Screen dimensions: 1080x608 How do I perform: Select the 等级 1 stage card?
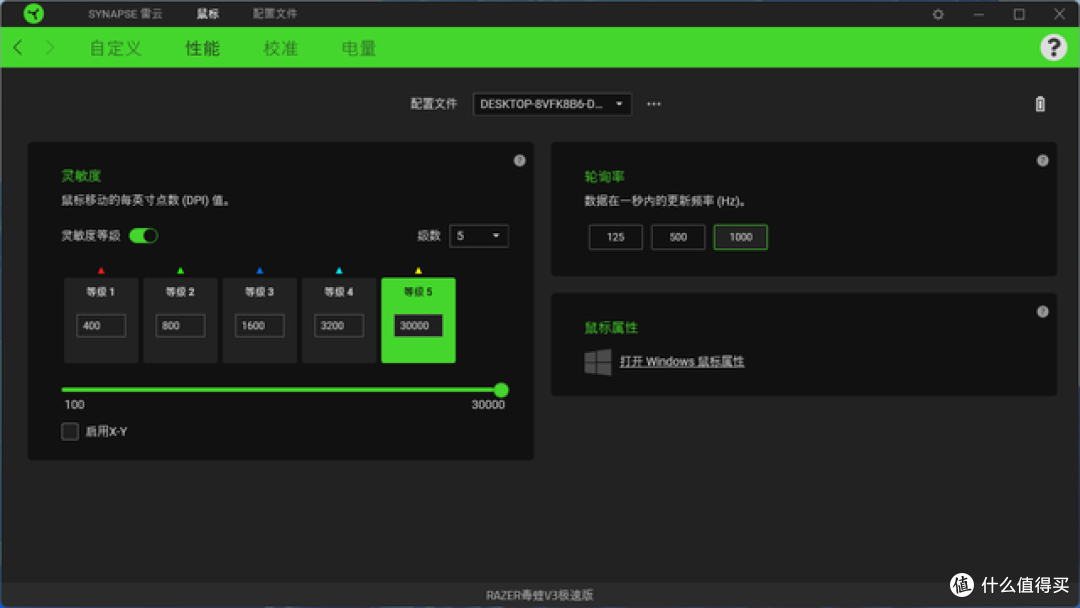101,320
